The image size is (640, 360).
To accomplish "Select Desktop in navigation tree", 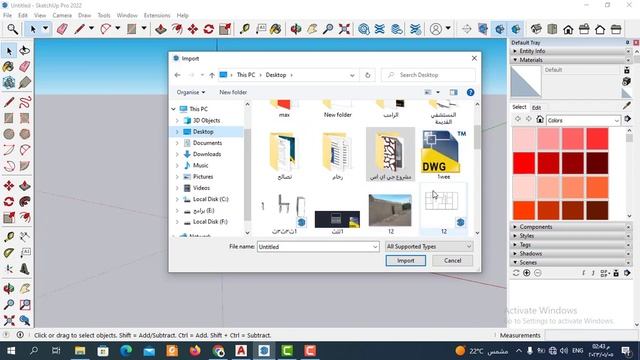I will tap(203, 131).
